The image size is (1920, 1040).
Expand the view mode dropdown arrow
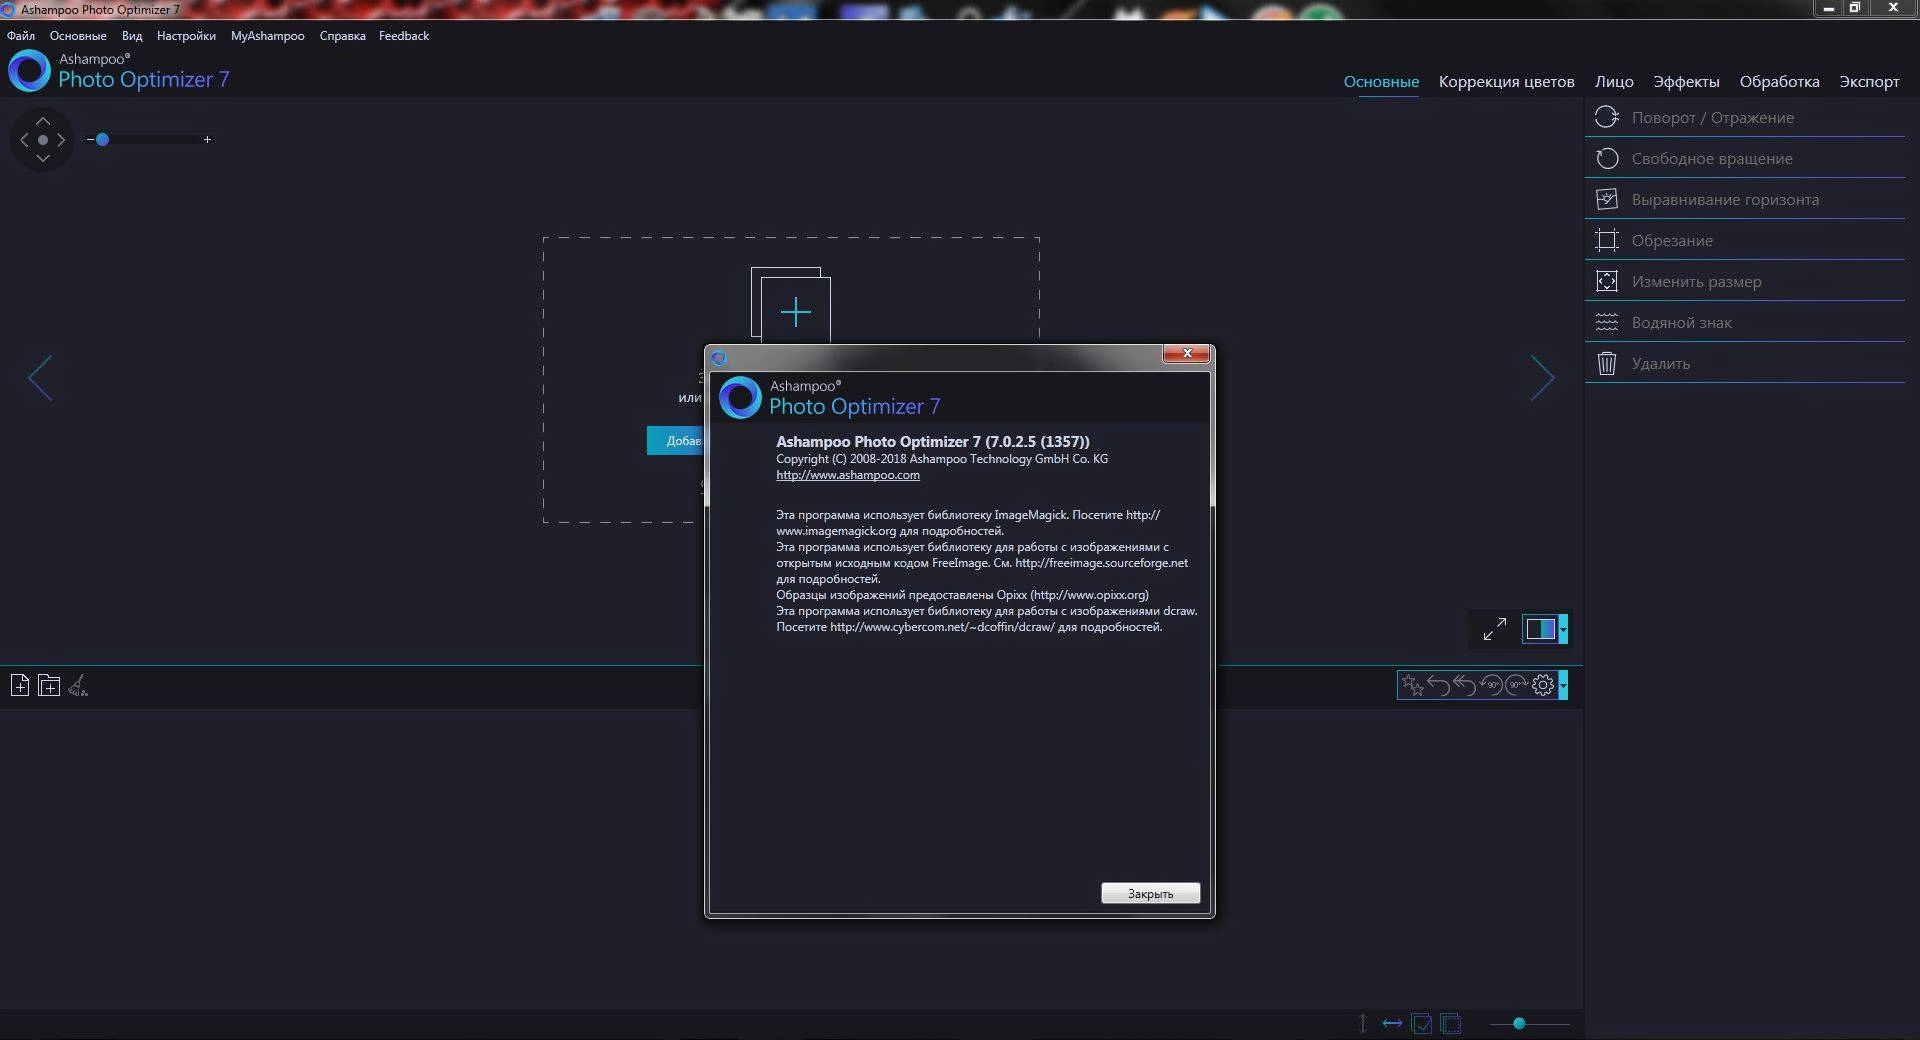[1563, 629]
